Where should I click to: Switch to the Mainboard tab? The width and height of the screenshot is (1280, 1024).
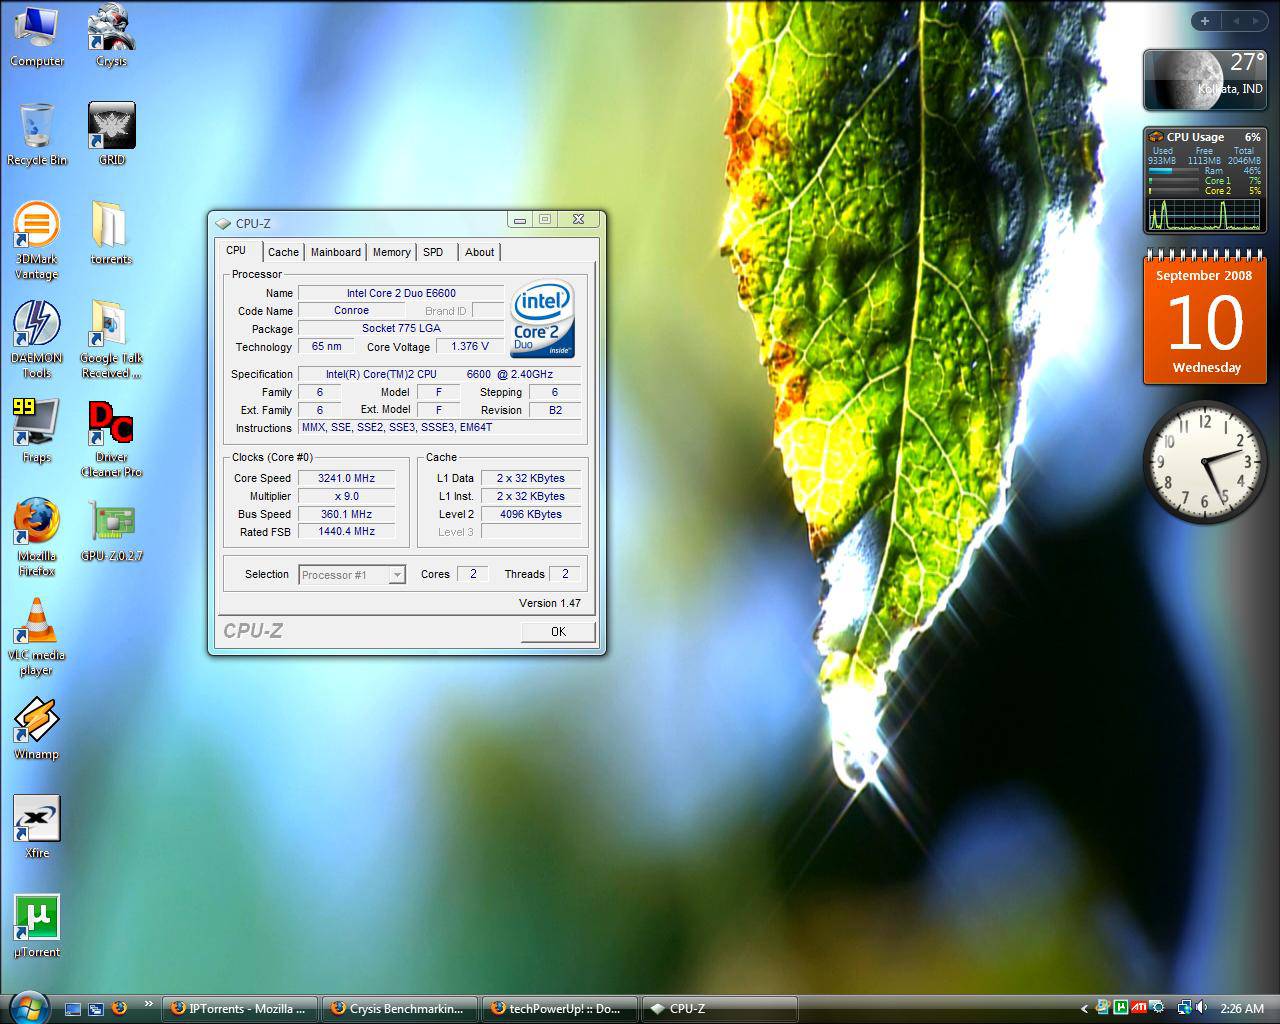[x=336, y=252]
